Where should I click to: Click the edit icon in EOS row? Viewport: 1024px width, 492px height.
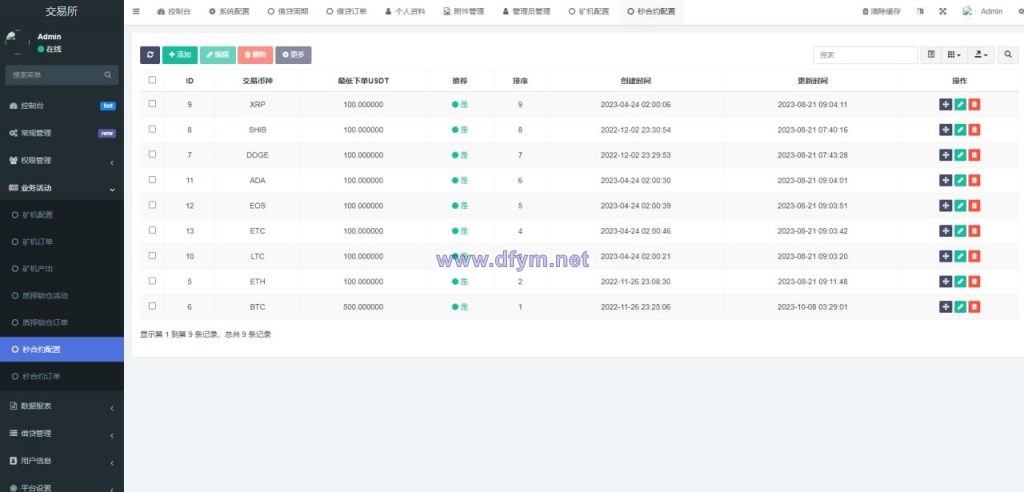(x=959, y=205)
